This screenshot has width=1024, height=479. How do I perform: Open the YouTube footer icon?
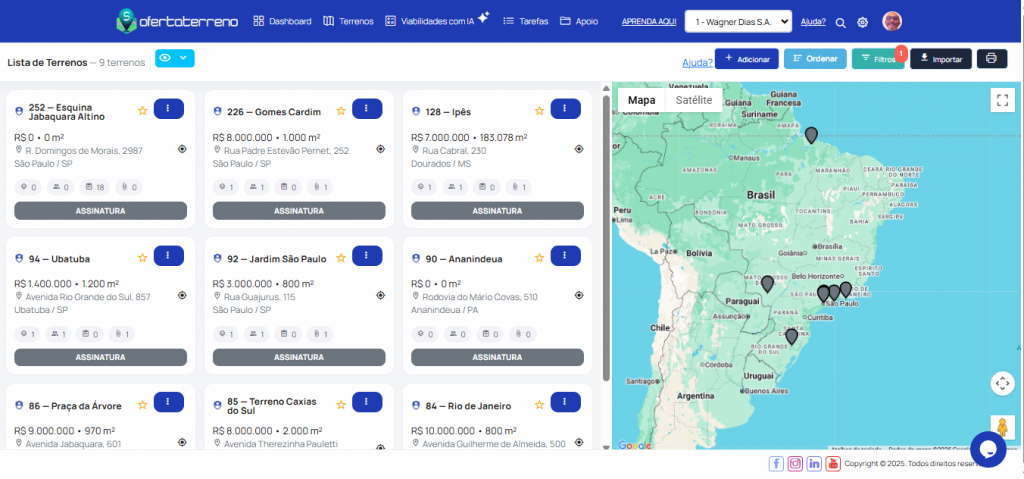click(x=833, y=463)
